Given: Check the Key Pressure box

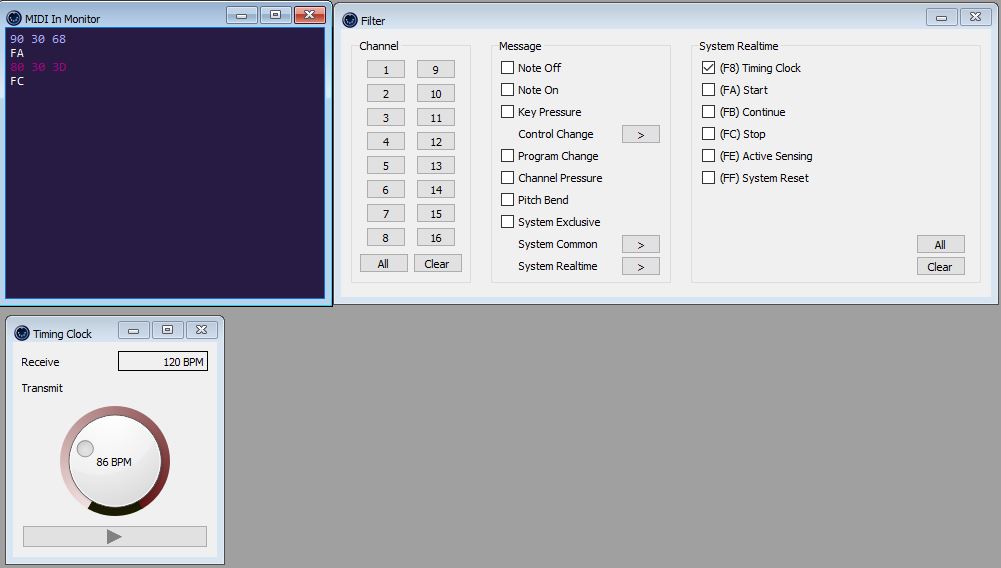Looking at the screenshot, I should point(508,112).
